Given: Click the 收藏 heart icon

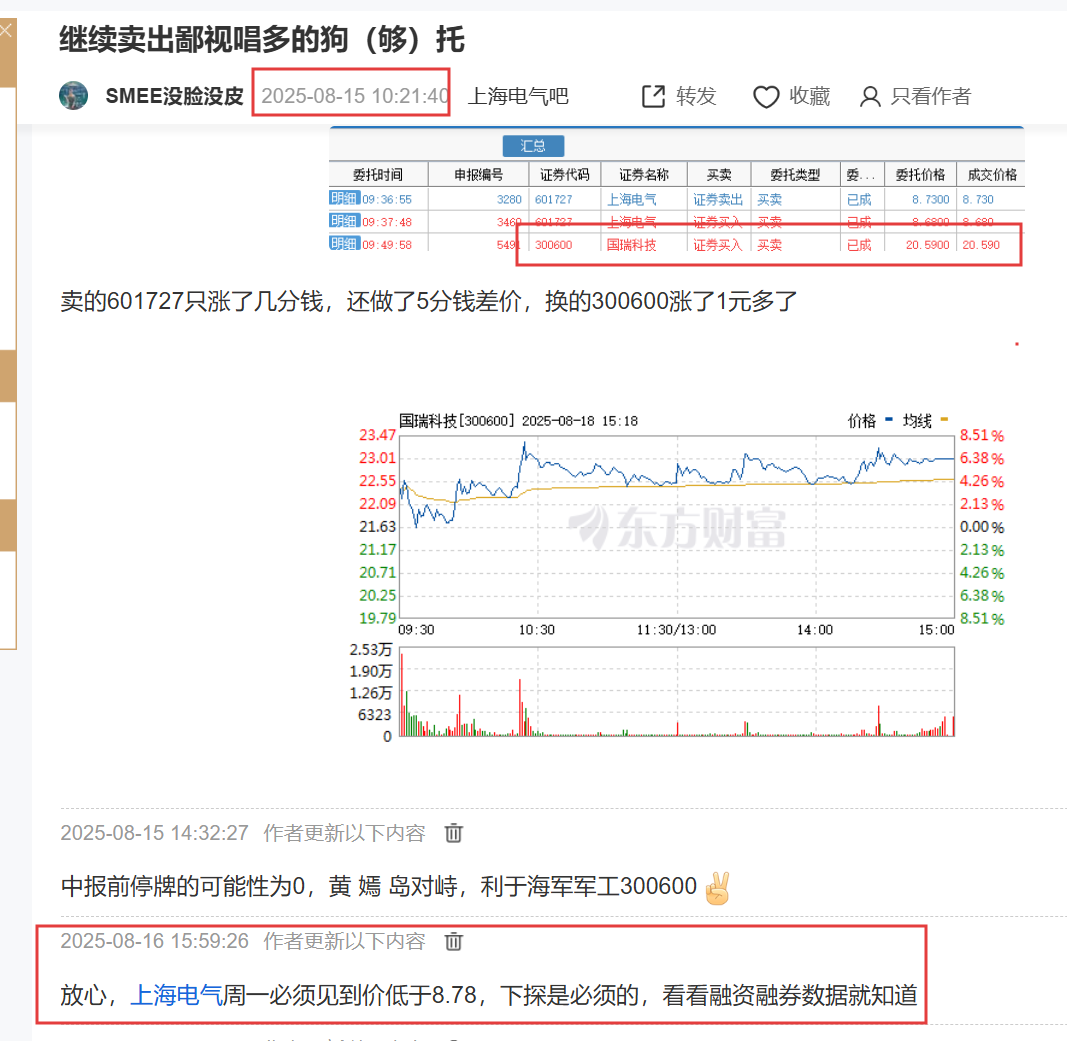Looking at the screenshot, I should [766, 97].
